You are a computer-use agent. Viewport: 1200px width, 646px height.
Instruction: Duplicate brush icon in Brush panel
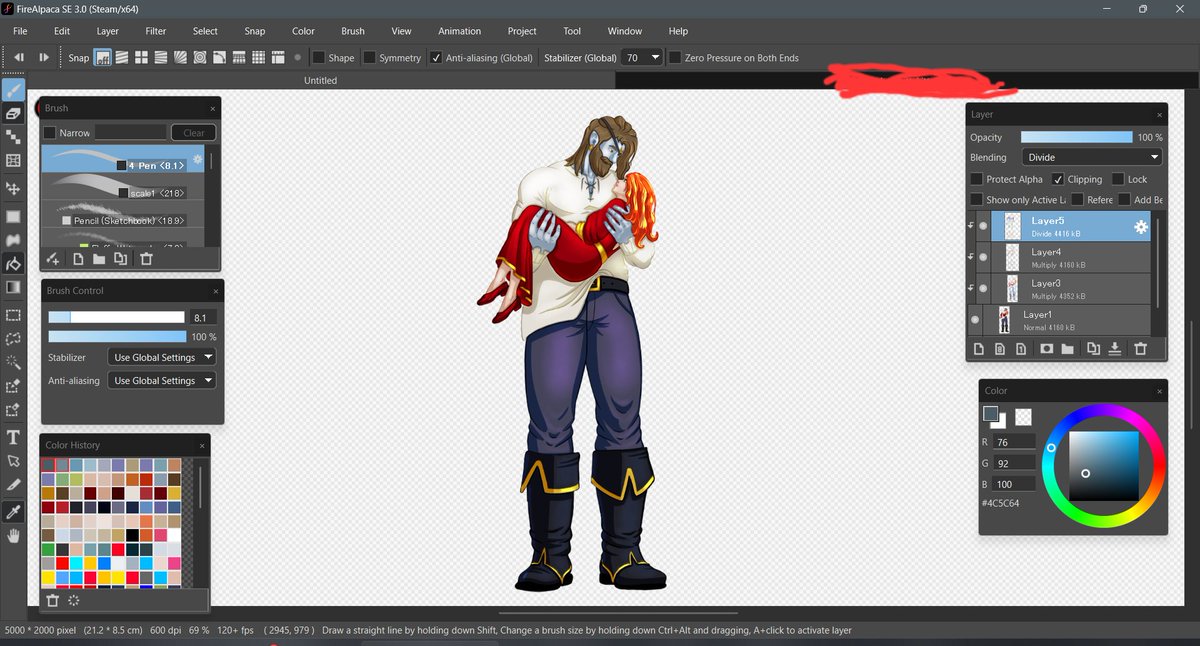(121, 259)
